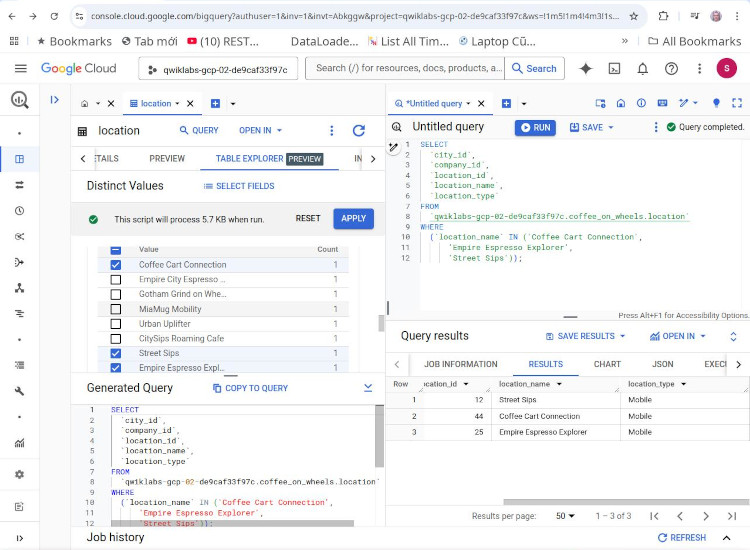Screen dimensions: 750x550
Task: Check CitySips Roaming Cafe value
Action: (116, 339)
